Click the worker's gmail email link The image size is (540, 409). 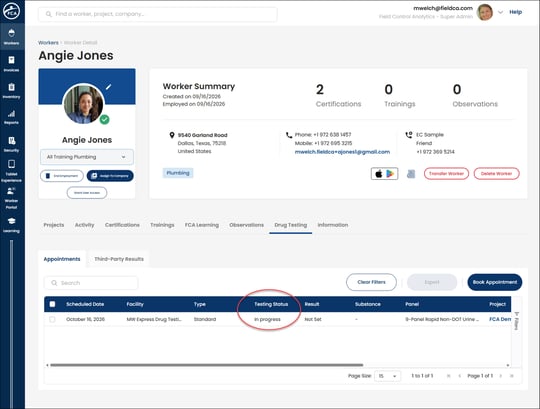point(342,152)
